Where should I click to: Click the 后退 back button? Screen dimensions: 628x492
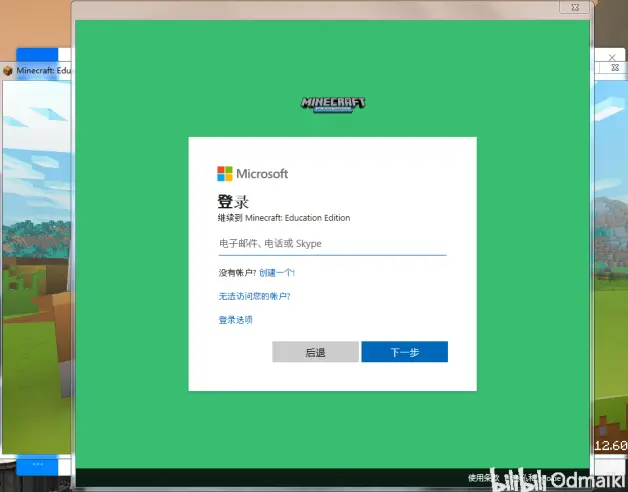pyautogui.click(x=316, y=352)
